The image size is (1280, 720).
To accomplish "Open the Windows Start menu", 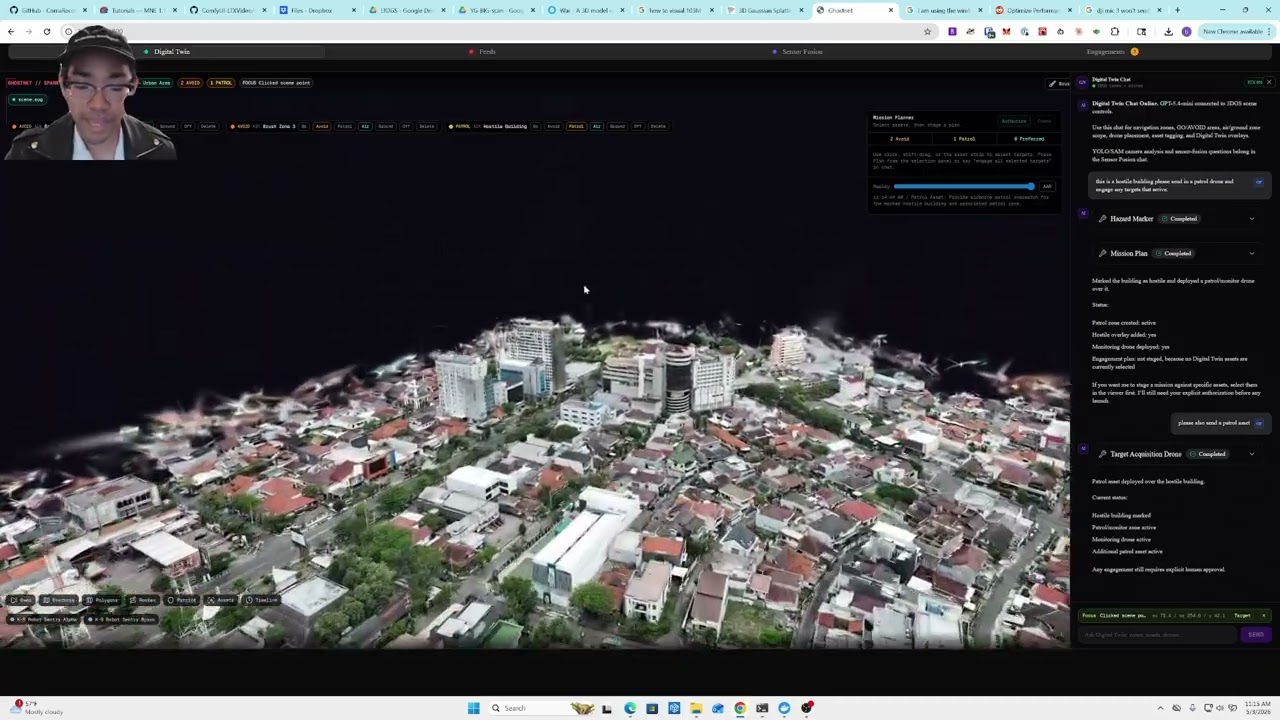I will 473,708.
